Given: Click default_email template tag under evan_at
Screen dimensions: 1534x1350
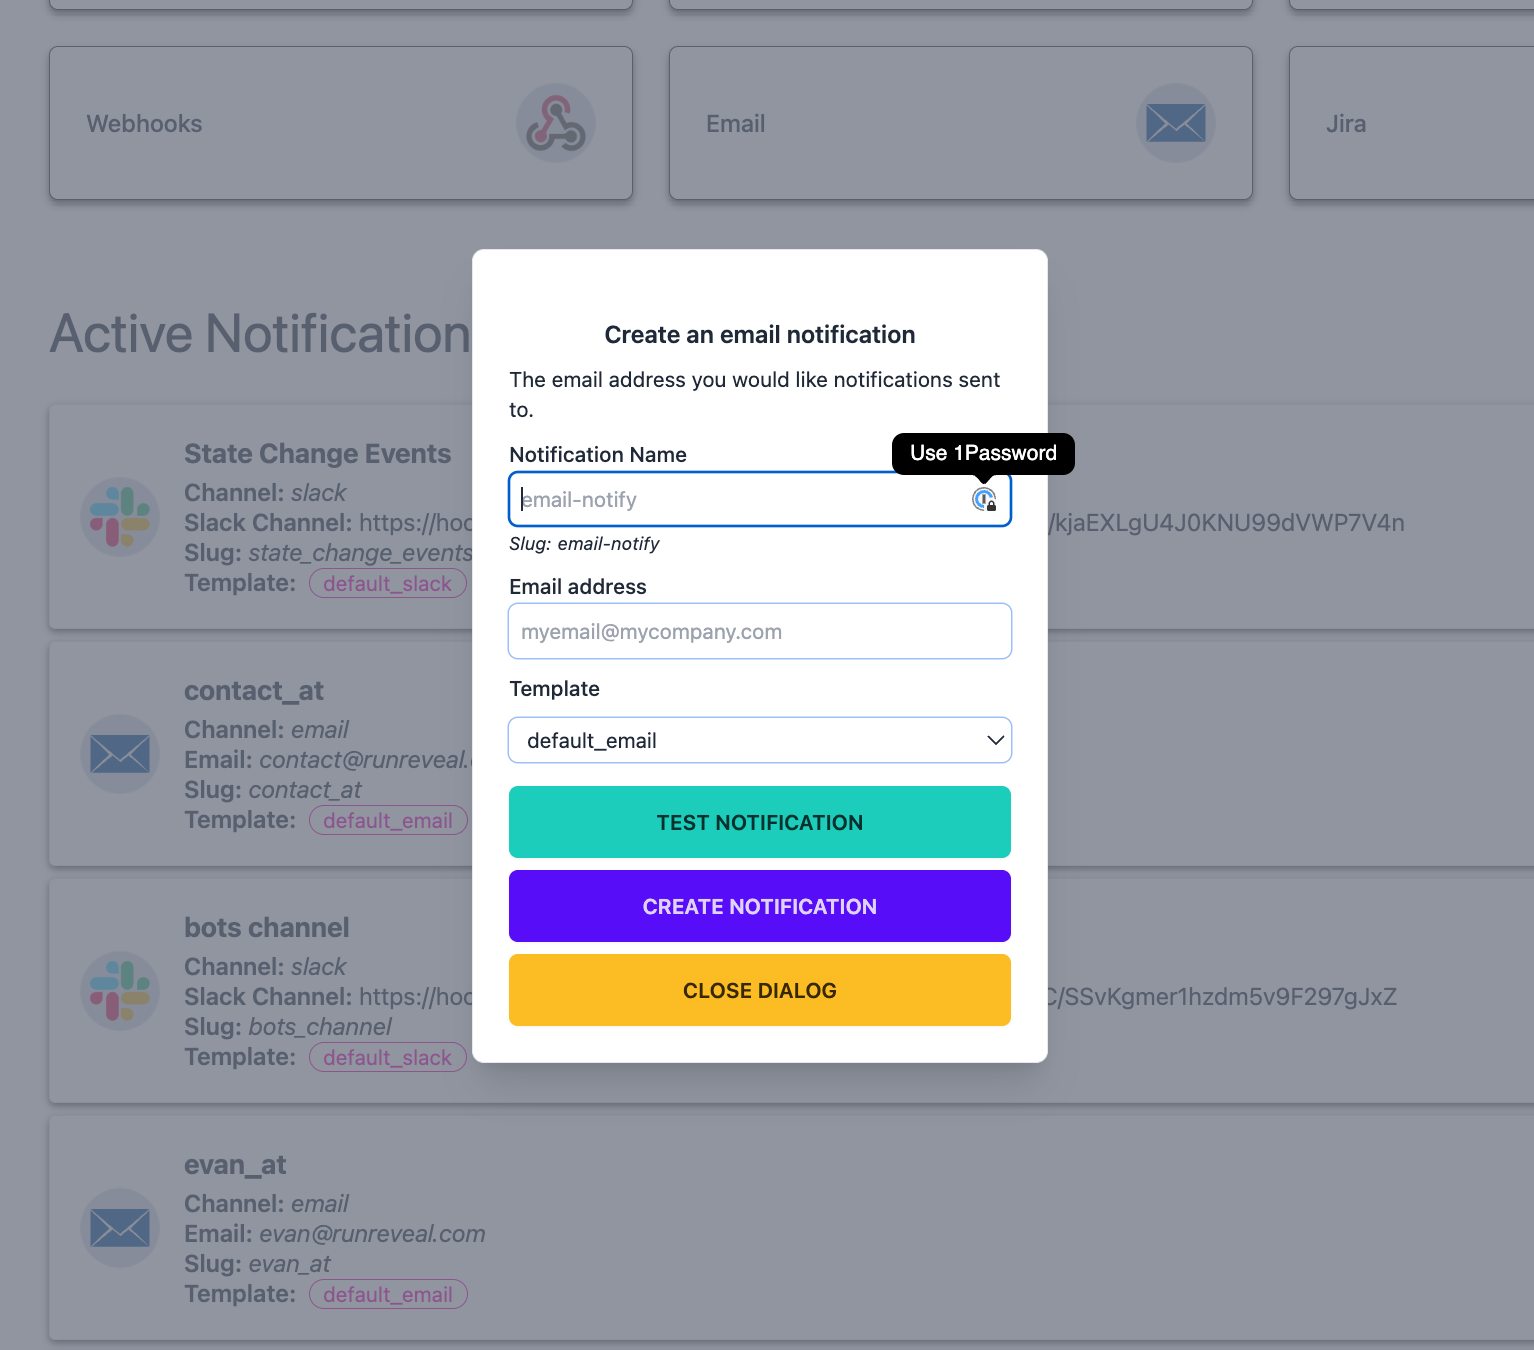Looking at the screenshot, I should coord(388,1295).
